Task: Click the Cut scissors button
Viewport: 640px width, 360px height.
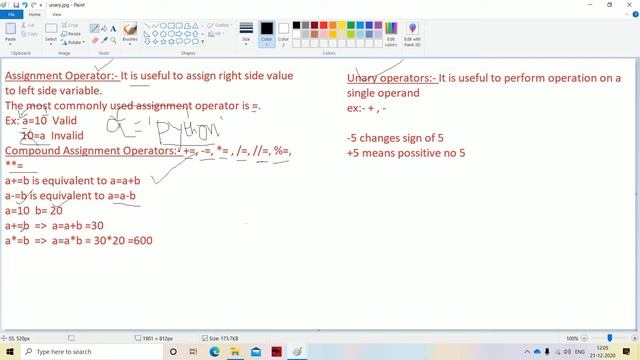Action: coord(27,25)
